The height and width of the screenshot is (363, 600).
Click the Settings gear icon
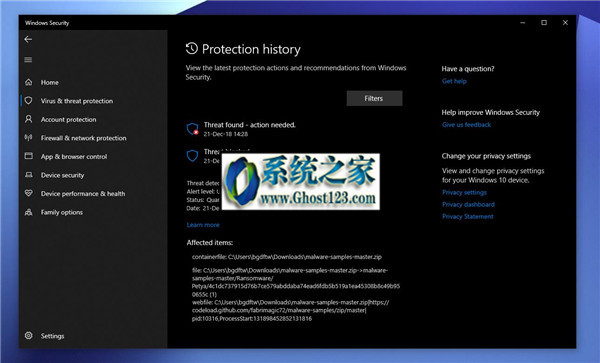click(x=28, y=335)
